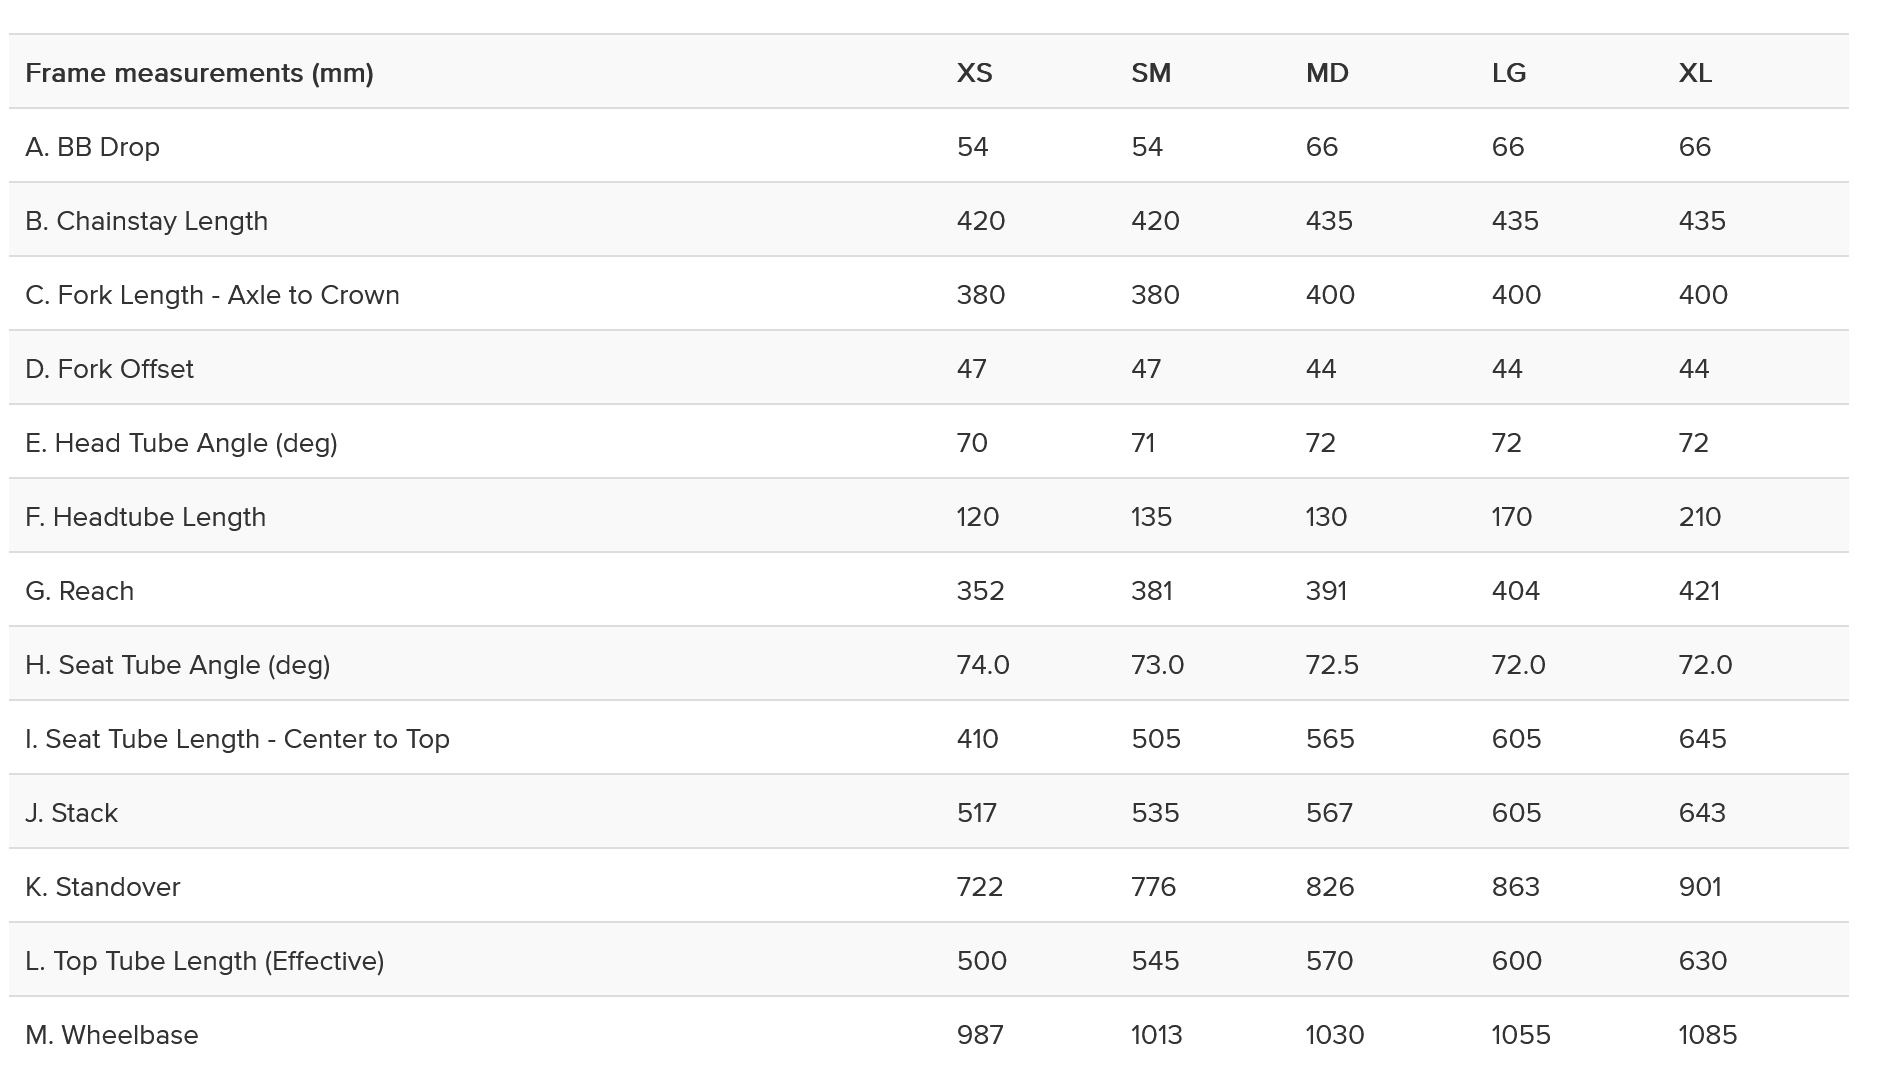Click the LG column header
1884x1086 pixels.
(1508, 73)
